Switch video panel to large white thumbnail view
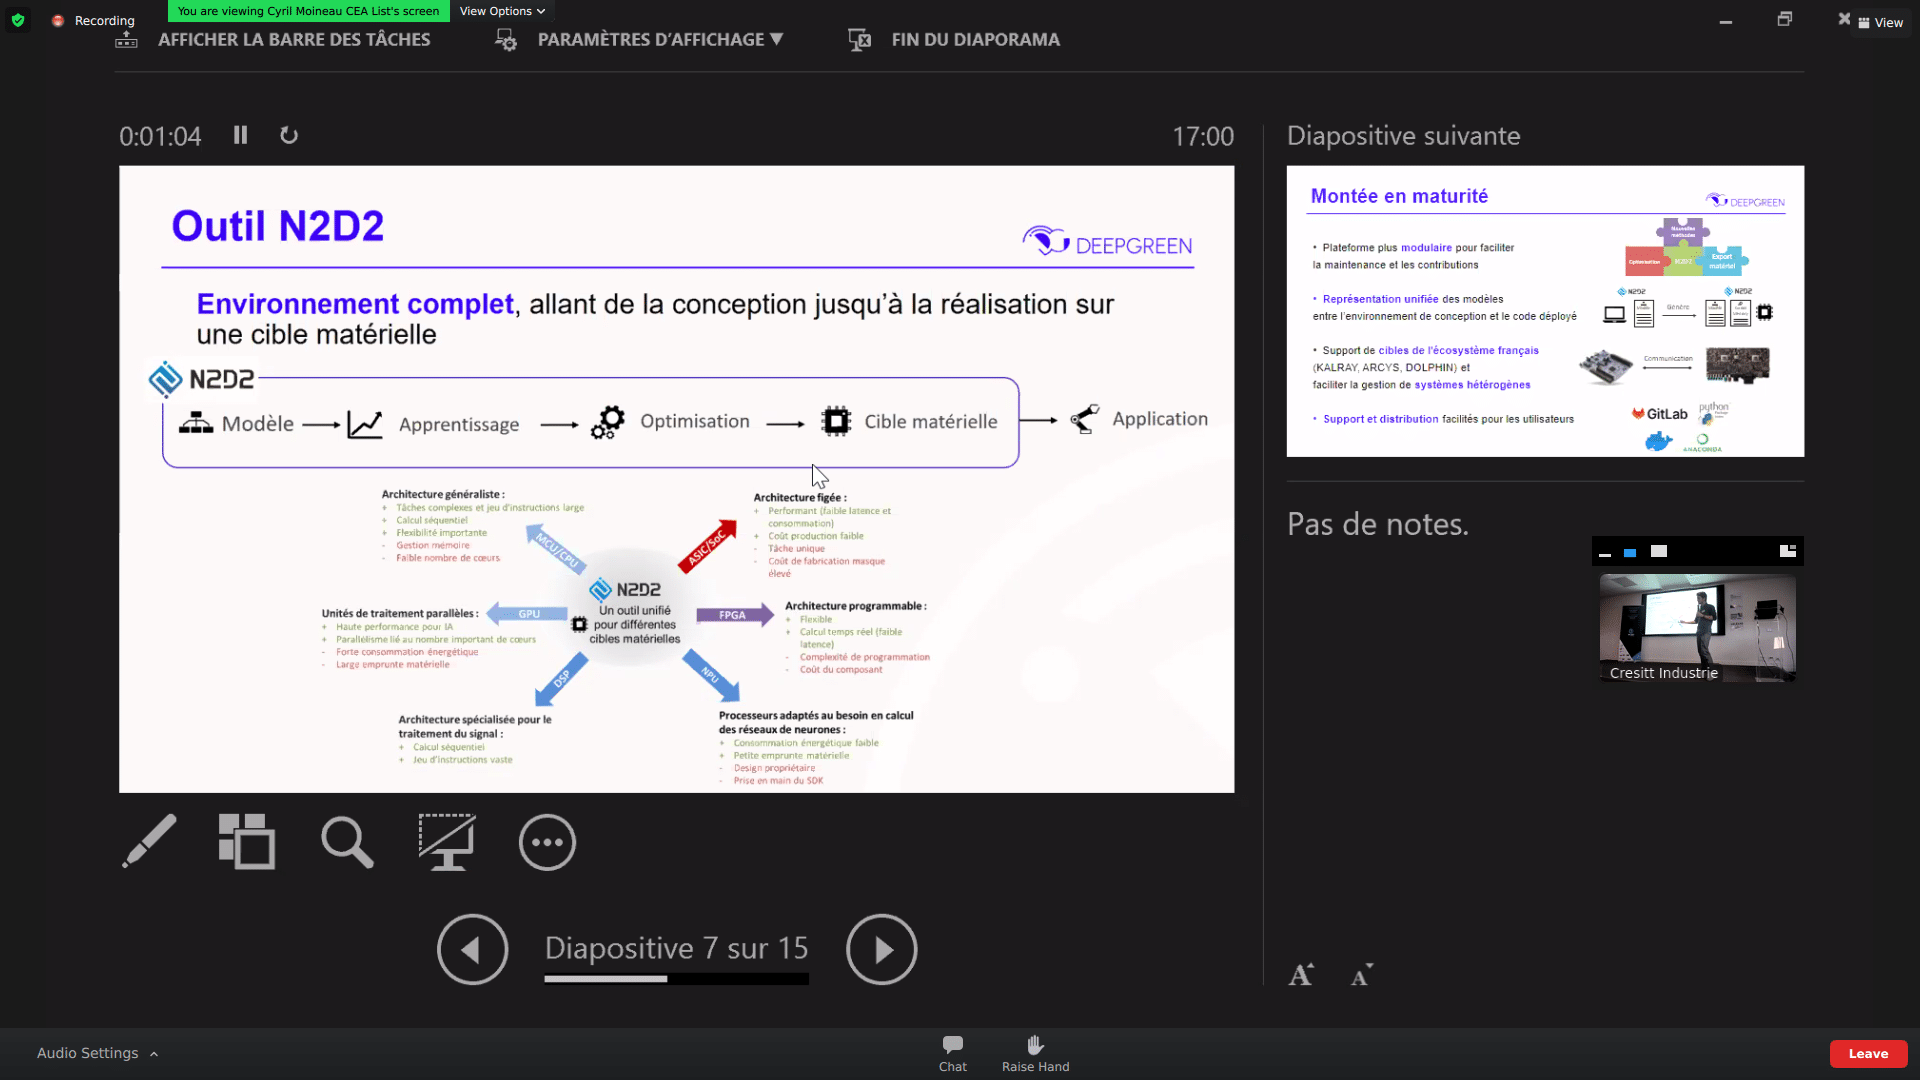 click(x=1659, y=551)
